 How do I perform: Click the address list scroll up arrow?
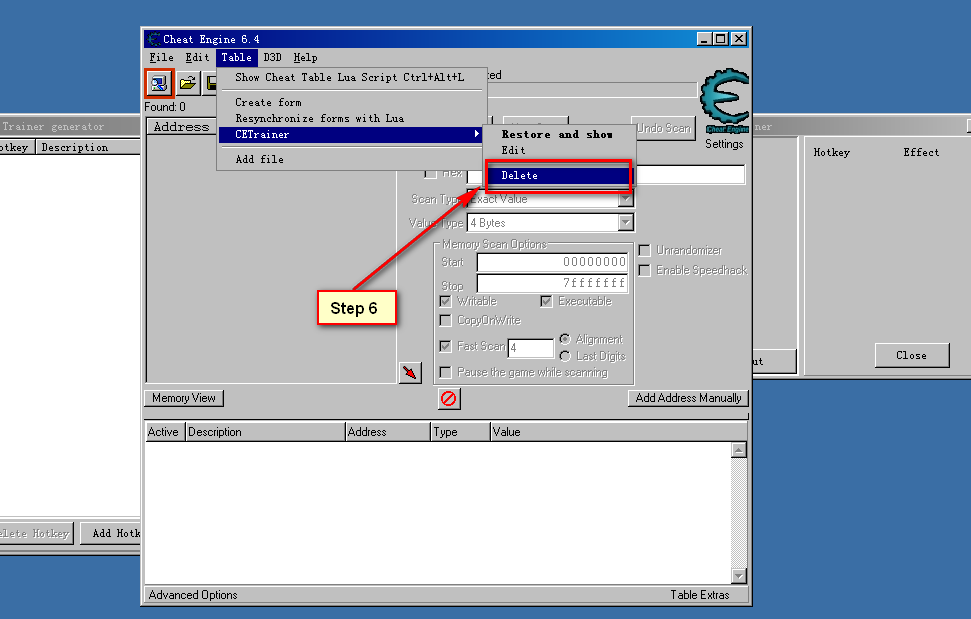pyautogui.click(x=738, y=450)
